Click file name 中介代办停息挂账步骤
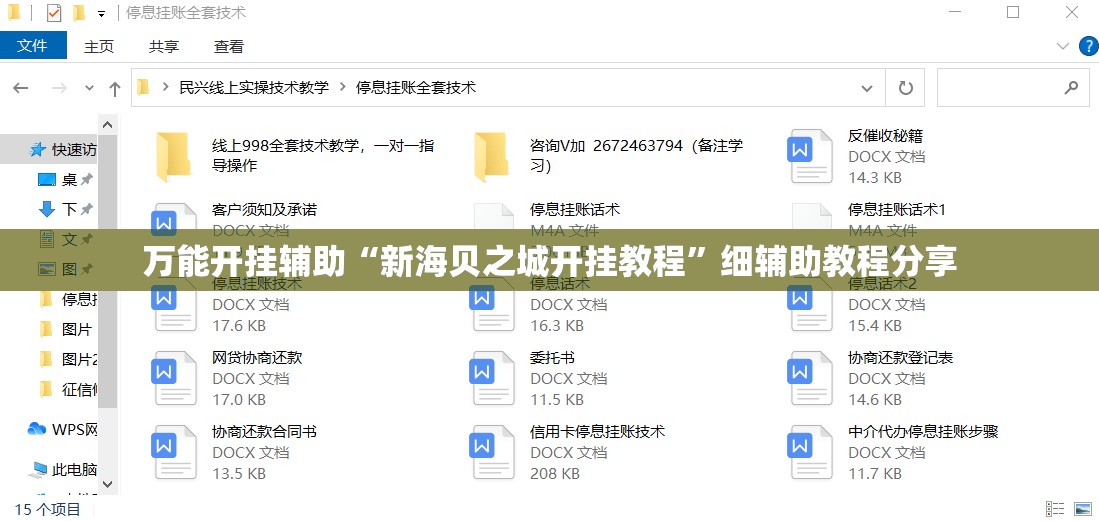This screenshot has width=1099, height=521. pyautogui.click(x=923, y=432)
